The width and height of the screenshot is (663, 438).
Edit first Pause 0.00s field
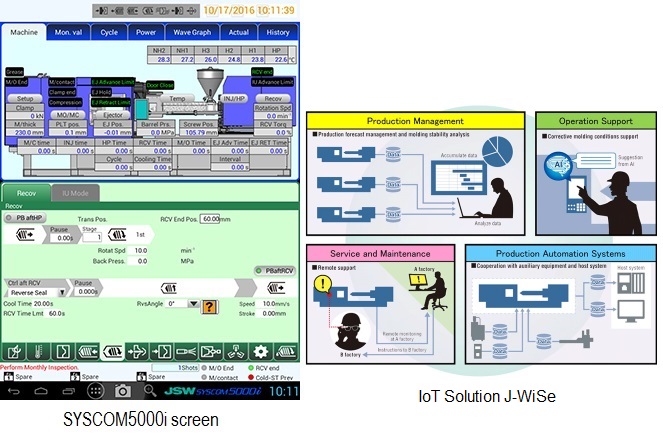coord(63,238)
